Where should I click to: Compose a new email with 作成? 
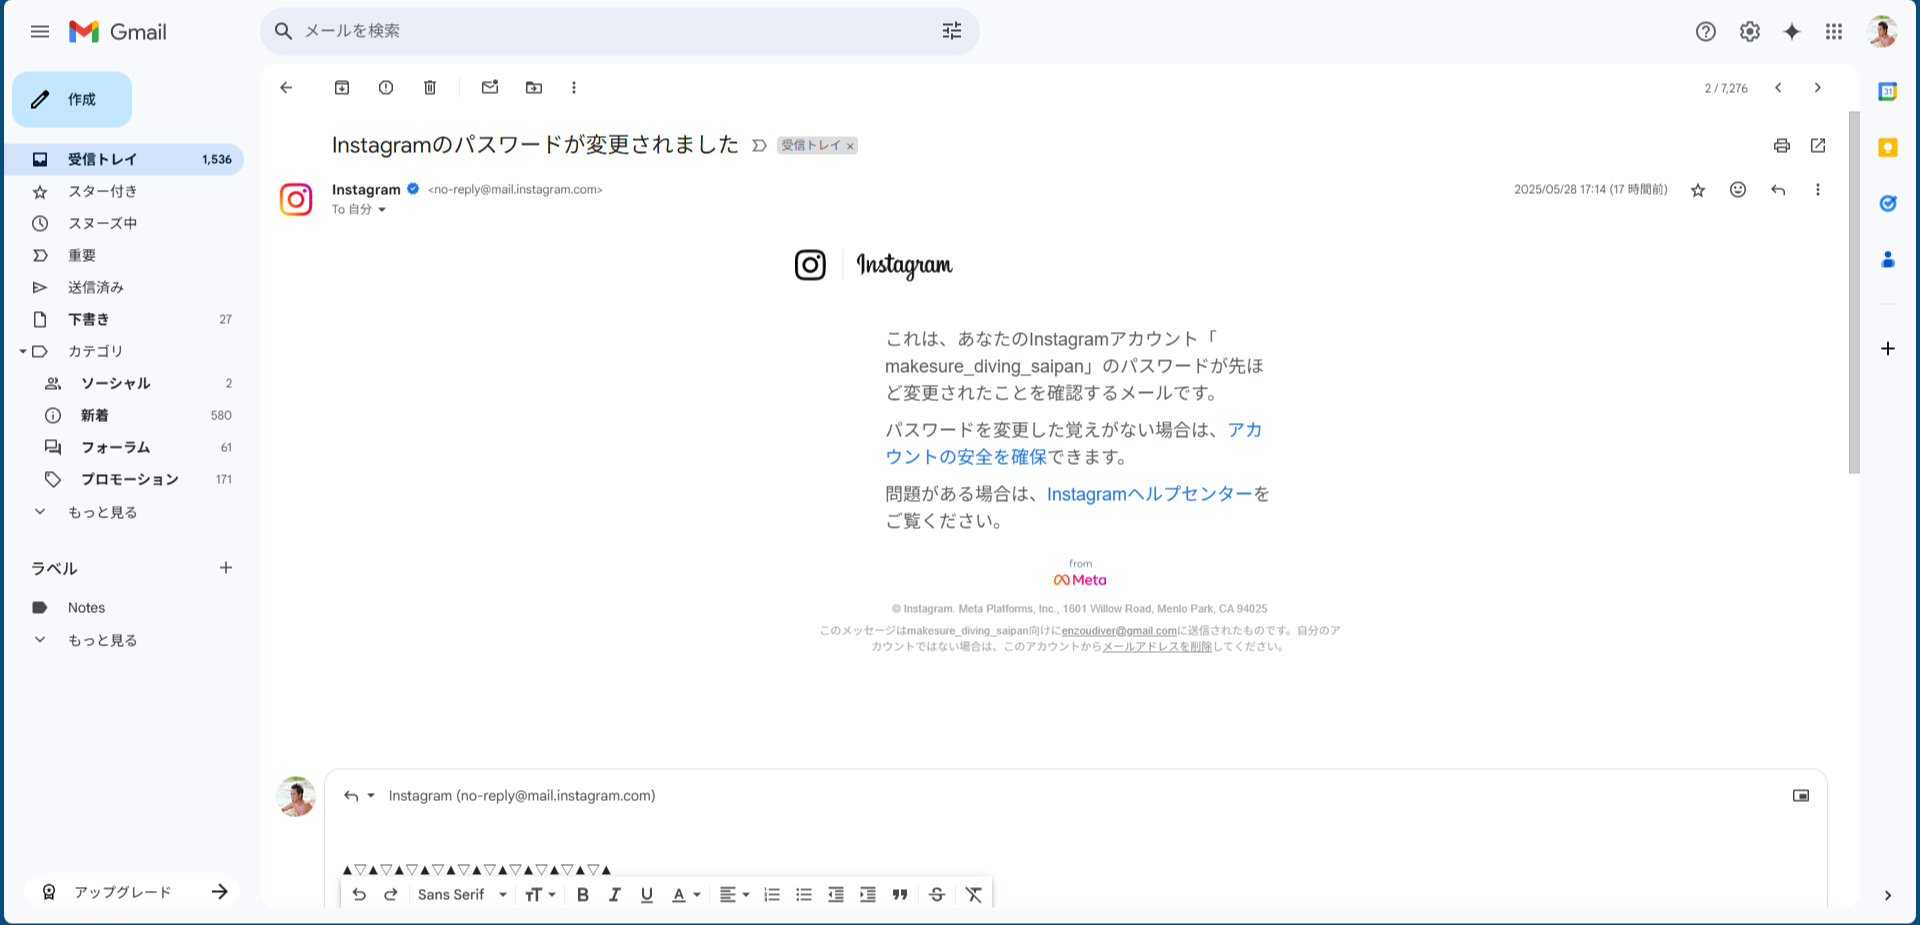click(72, 99)
